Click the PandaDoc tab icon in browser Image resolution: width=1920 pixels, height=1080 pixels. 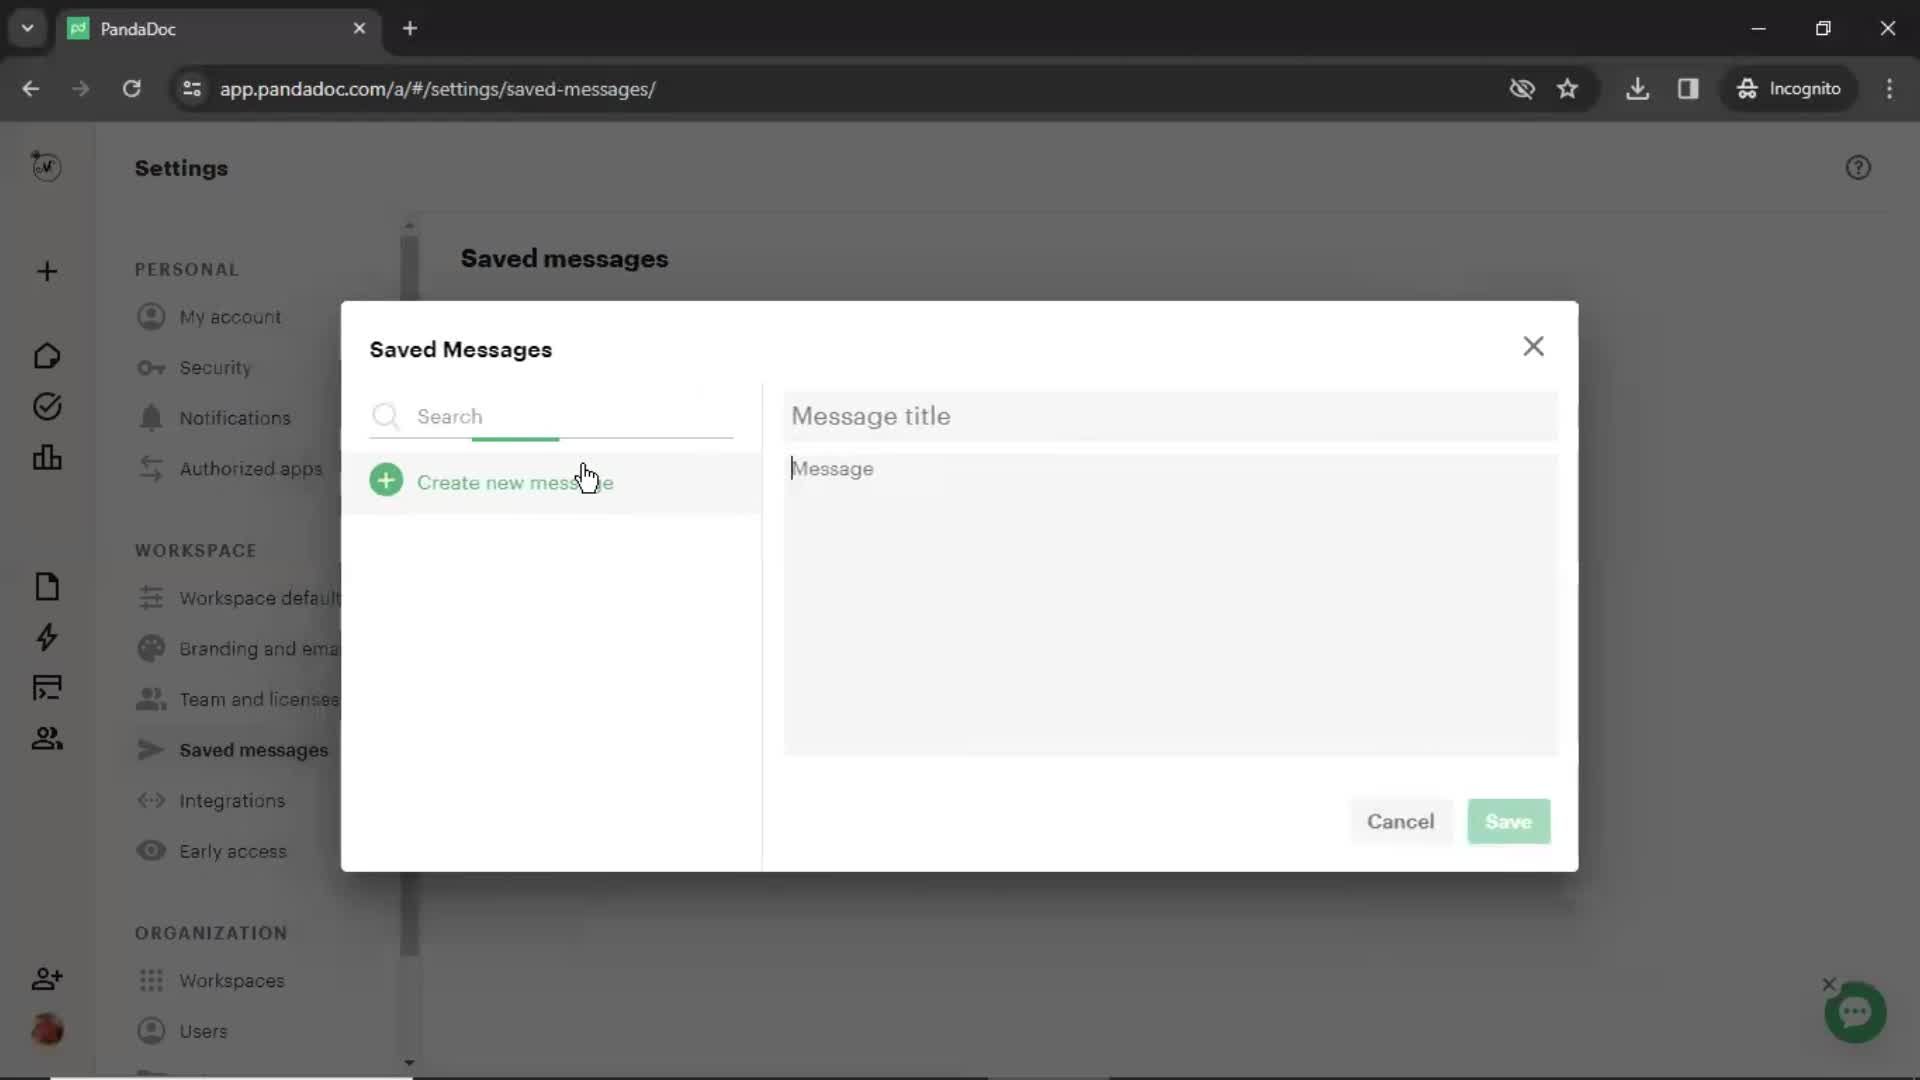pyautogui.click(x=80, y=29)
